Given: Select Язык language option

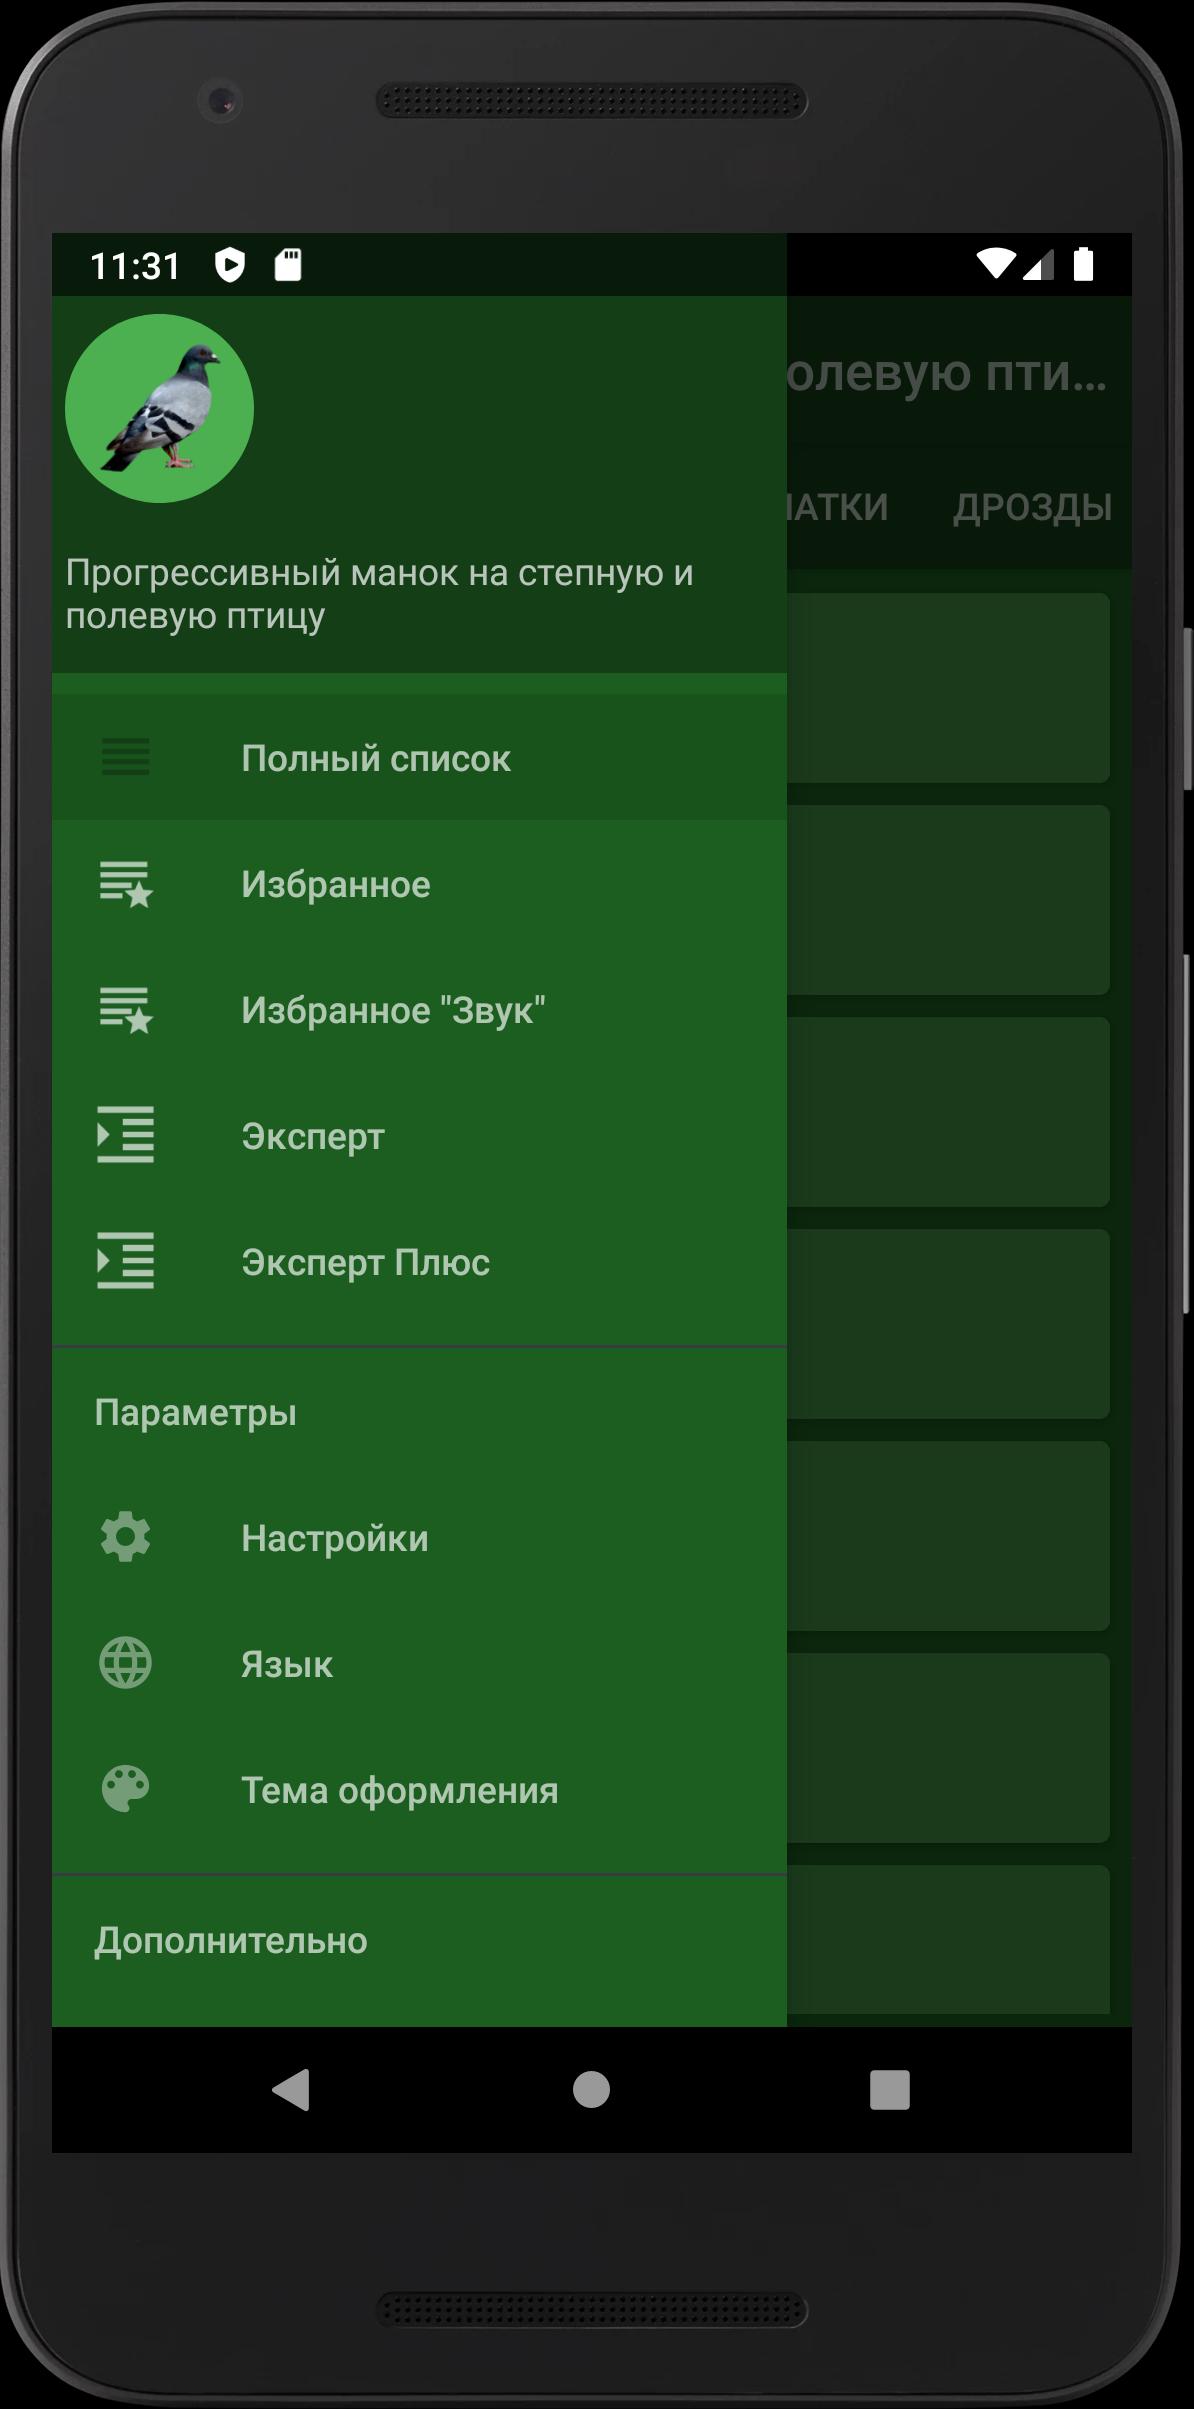Looking at the screenshot, I should [x=419, y=1664].
